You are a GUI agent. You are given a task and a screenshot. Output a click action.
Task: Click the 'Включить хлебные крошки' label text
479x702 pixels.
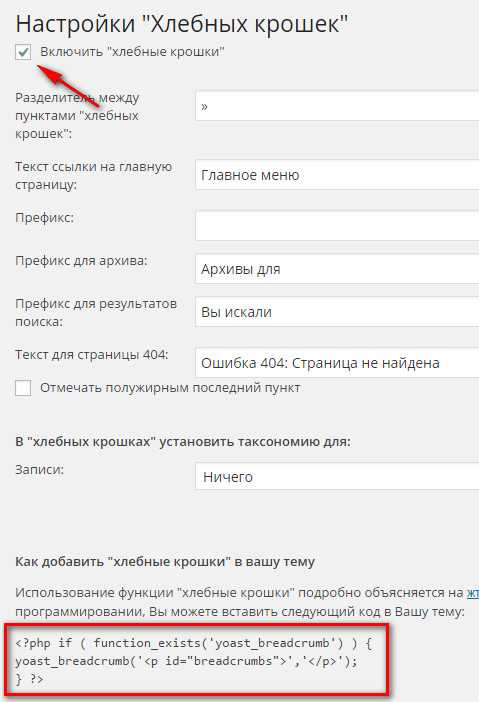(132, 51)
